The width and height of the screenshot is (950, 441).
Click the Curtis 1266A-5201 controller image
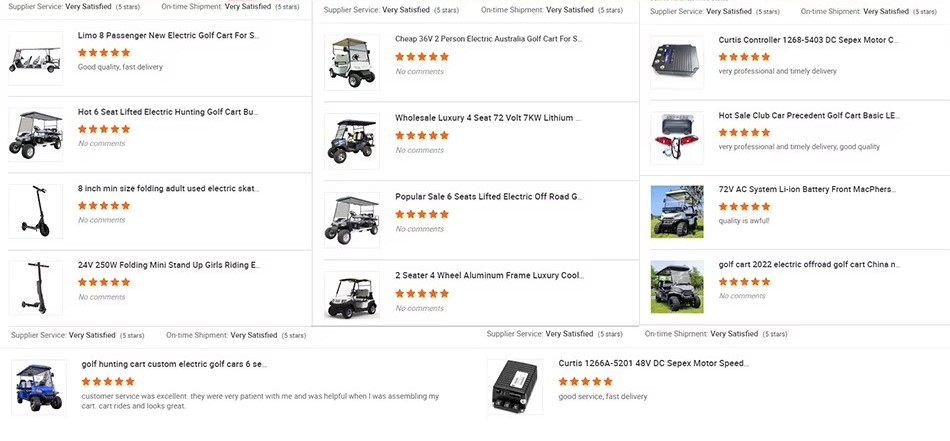click(x=516, y=386)
